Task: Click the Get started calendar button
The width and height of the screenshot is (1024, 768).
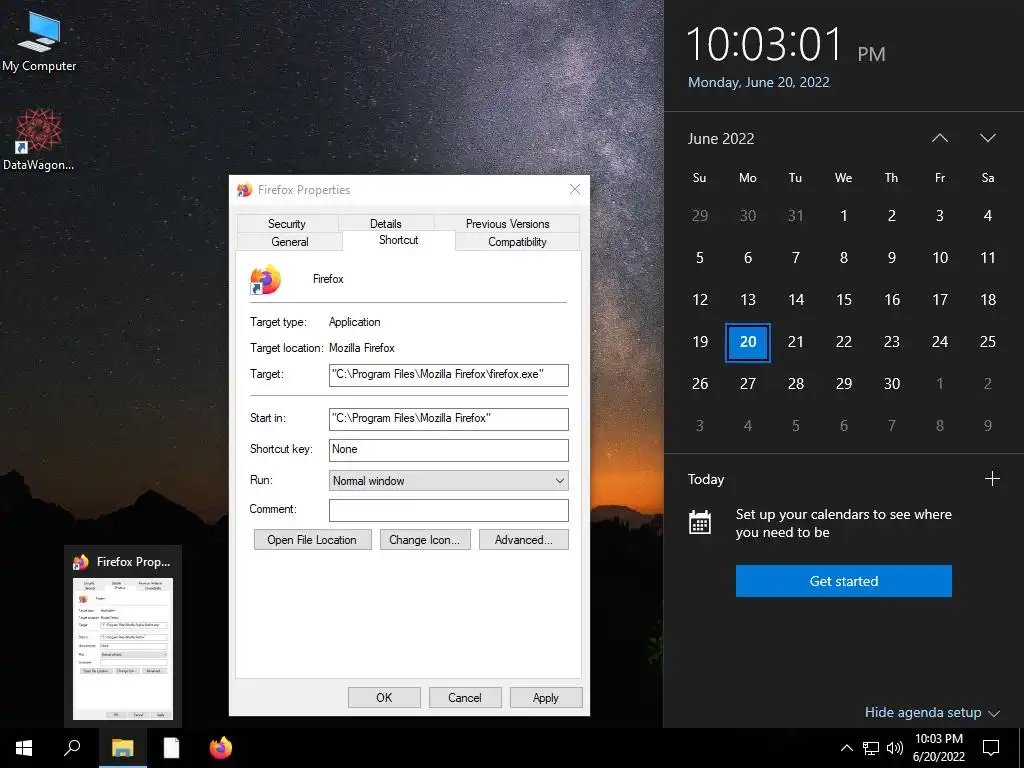Action: tap(843, 581)
